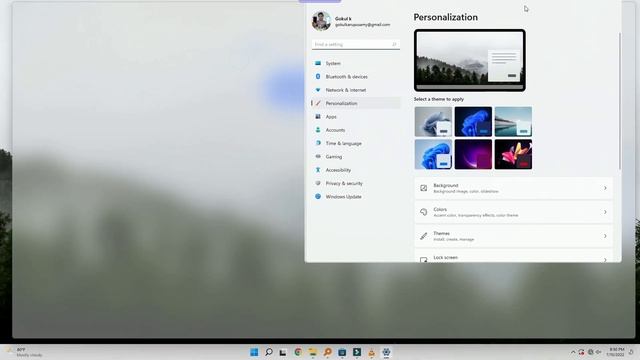
Task: Click the Find a setting search box
Action: [x=356, y=44]
